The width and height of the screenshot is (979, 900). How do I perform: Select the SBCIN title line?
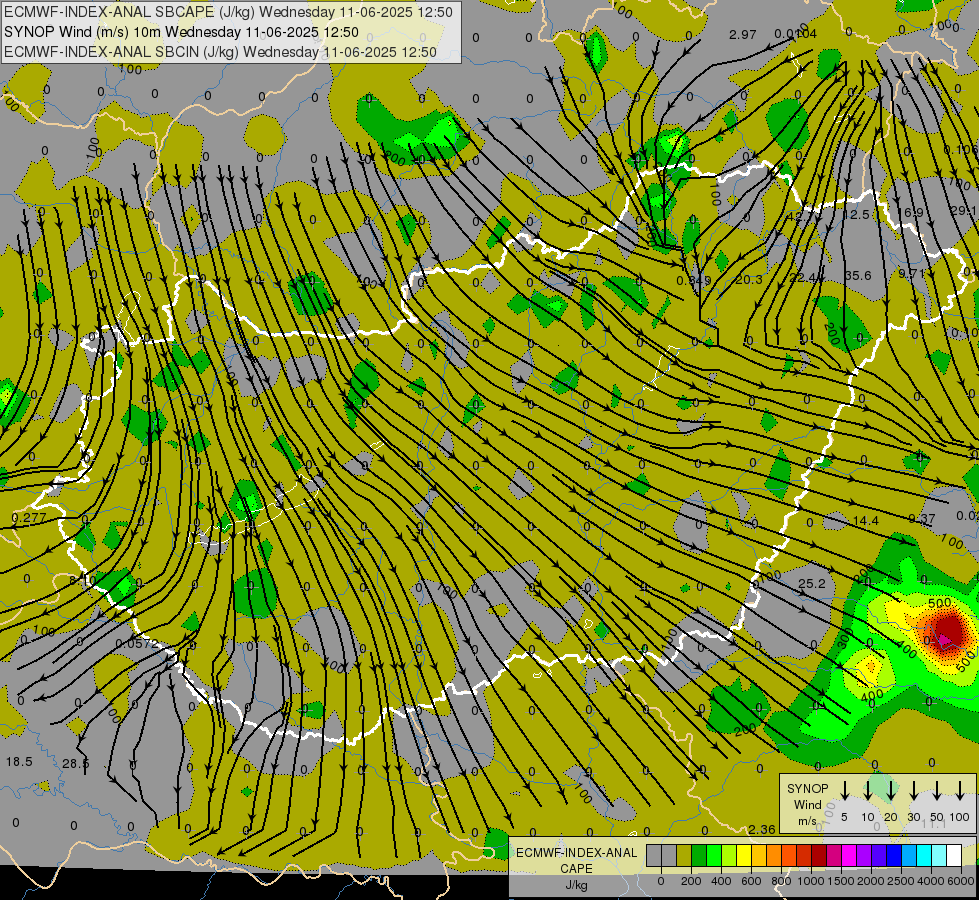220,52
